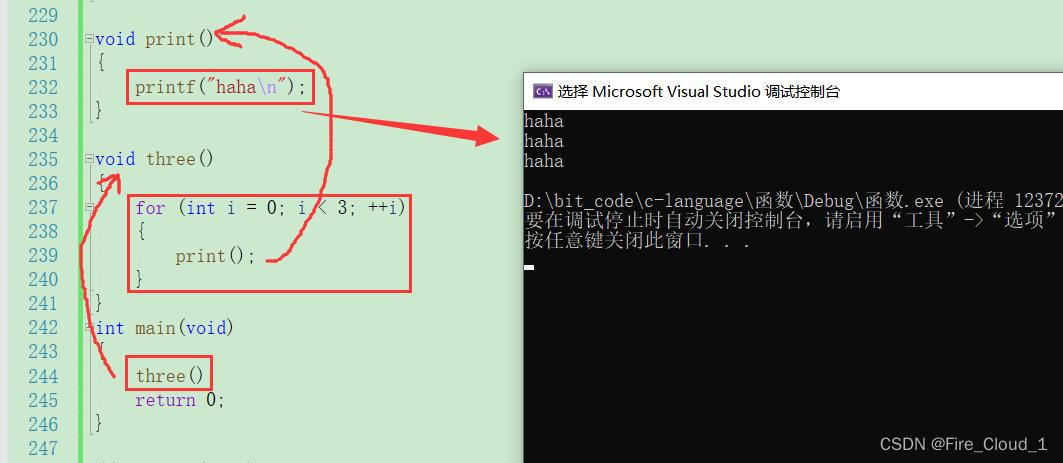
Task: Select line number 229 in the gutter
Action: tap(43, 15)
